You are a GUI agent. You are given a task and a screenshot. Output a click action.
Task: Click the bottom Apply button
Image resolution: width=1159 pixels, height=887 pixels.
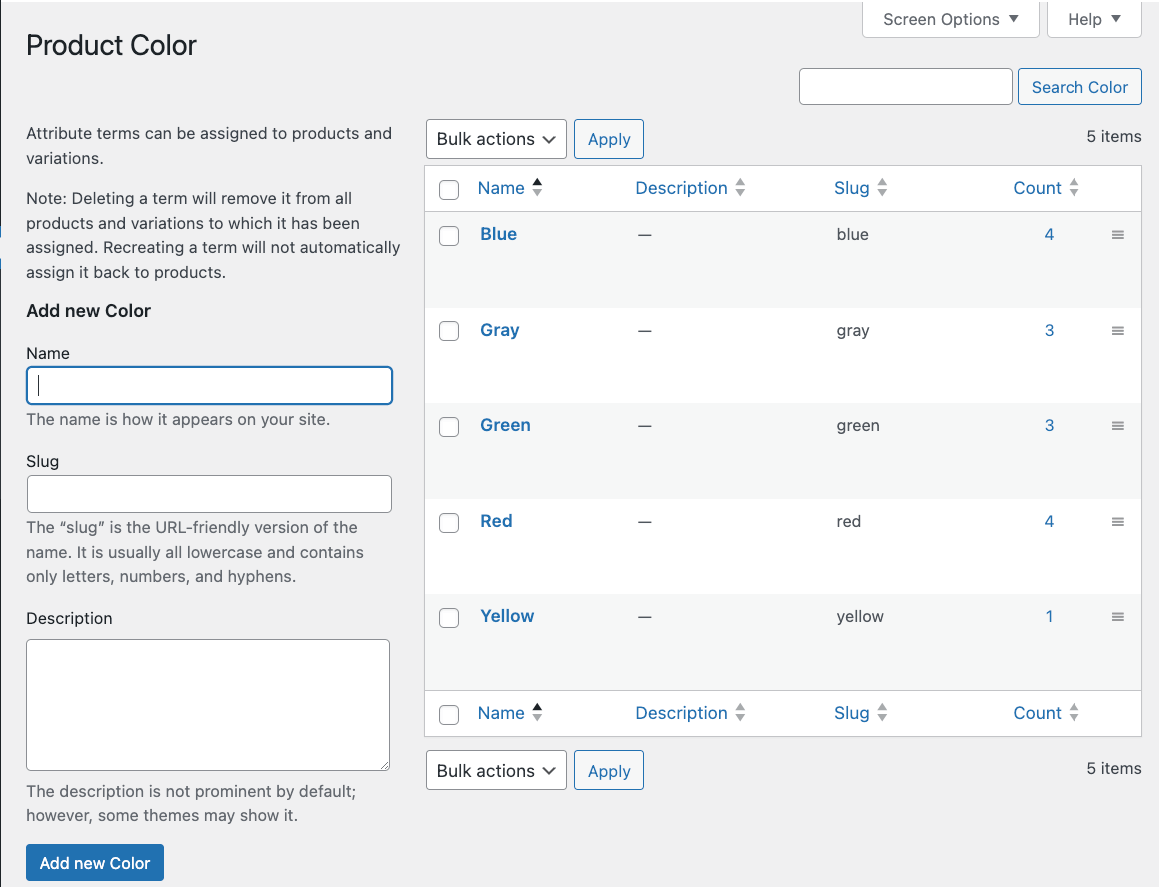coord(609,770)
